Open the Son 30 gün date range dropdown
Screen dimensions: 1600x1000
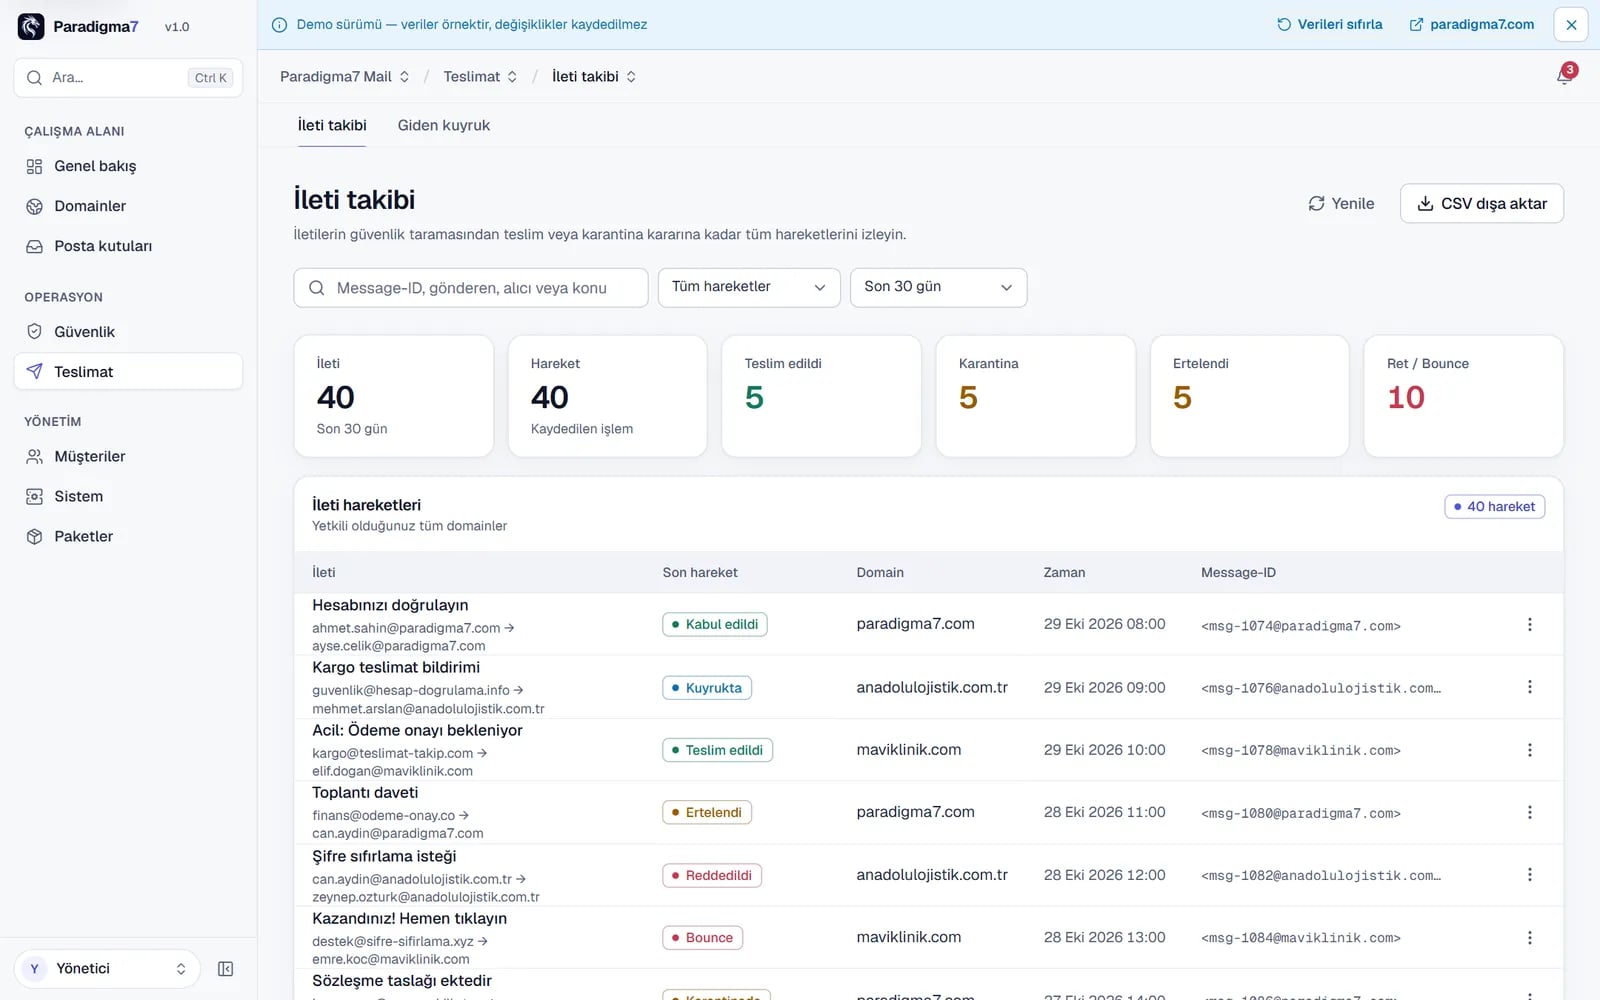click(938, 287)
